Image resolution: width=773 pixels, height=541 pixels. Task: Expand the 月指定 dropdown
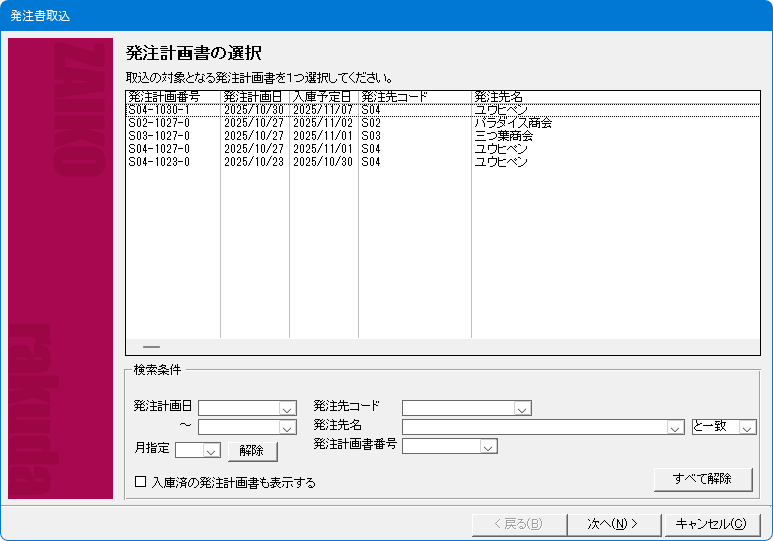pyautogui.click(x=211, y=451)
